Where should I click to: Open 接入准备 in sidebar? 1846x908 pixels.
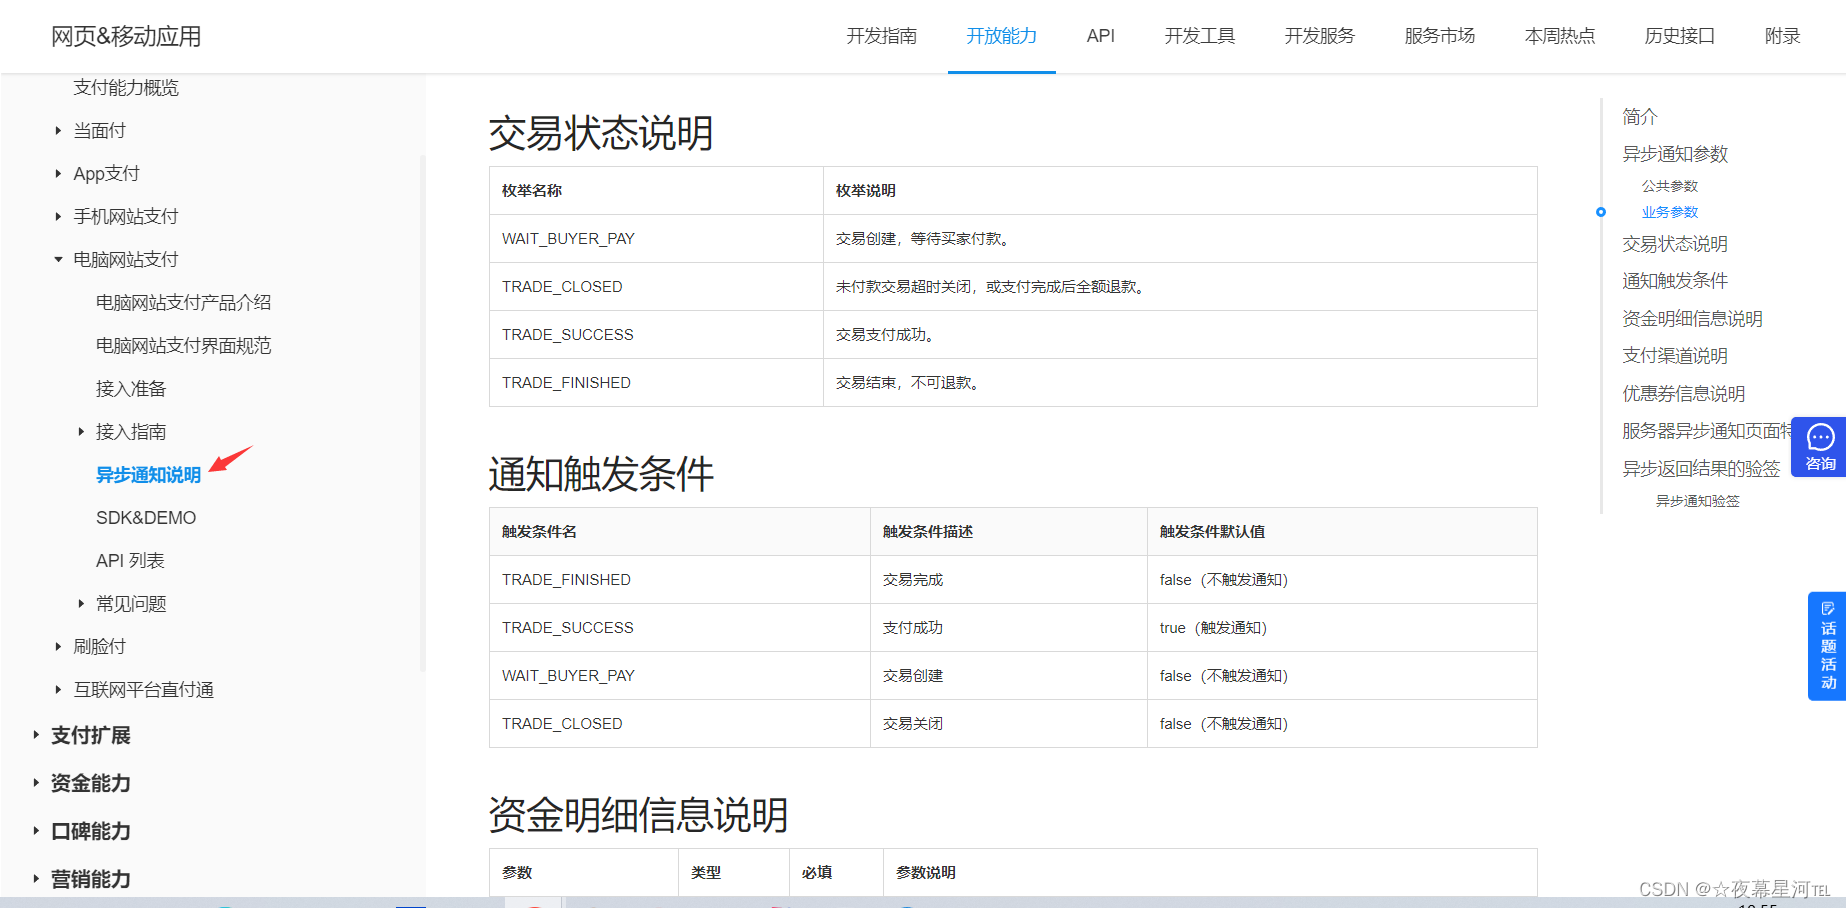coord(131,389)
